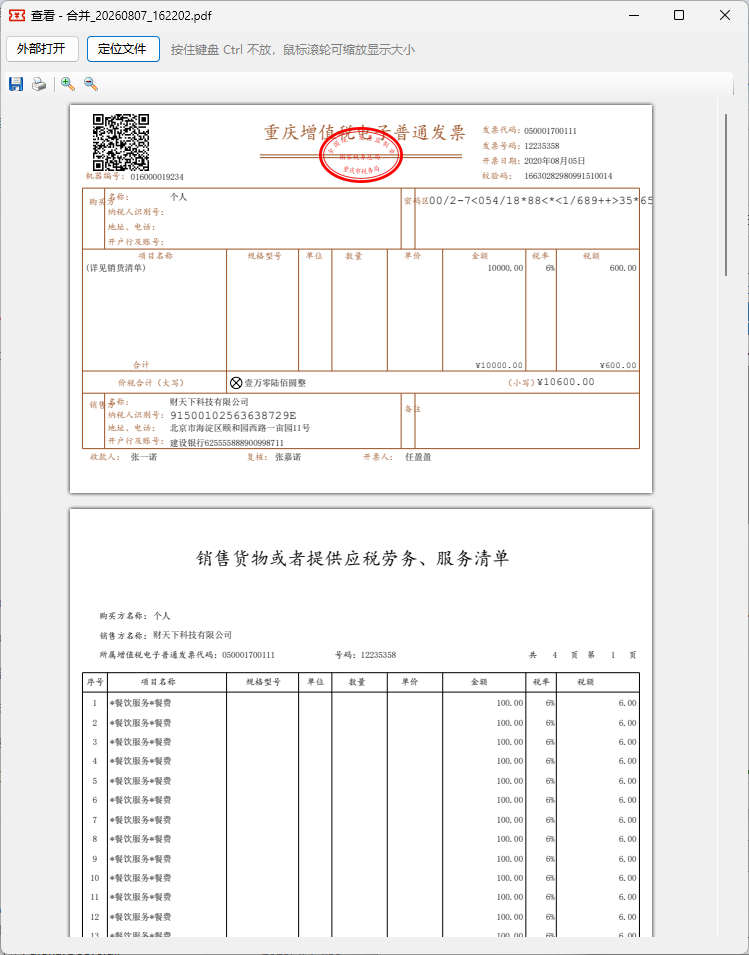The width and height of the screenshot is (749, 955).
Task: Click the address 北京市海淀区颐和园西路一亩园11号
Action: click(x=239, y=428)
